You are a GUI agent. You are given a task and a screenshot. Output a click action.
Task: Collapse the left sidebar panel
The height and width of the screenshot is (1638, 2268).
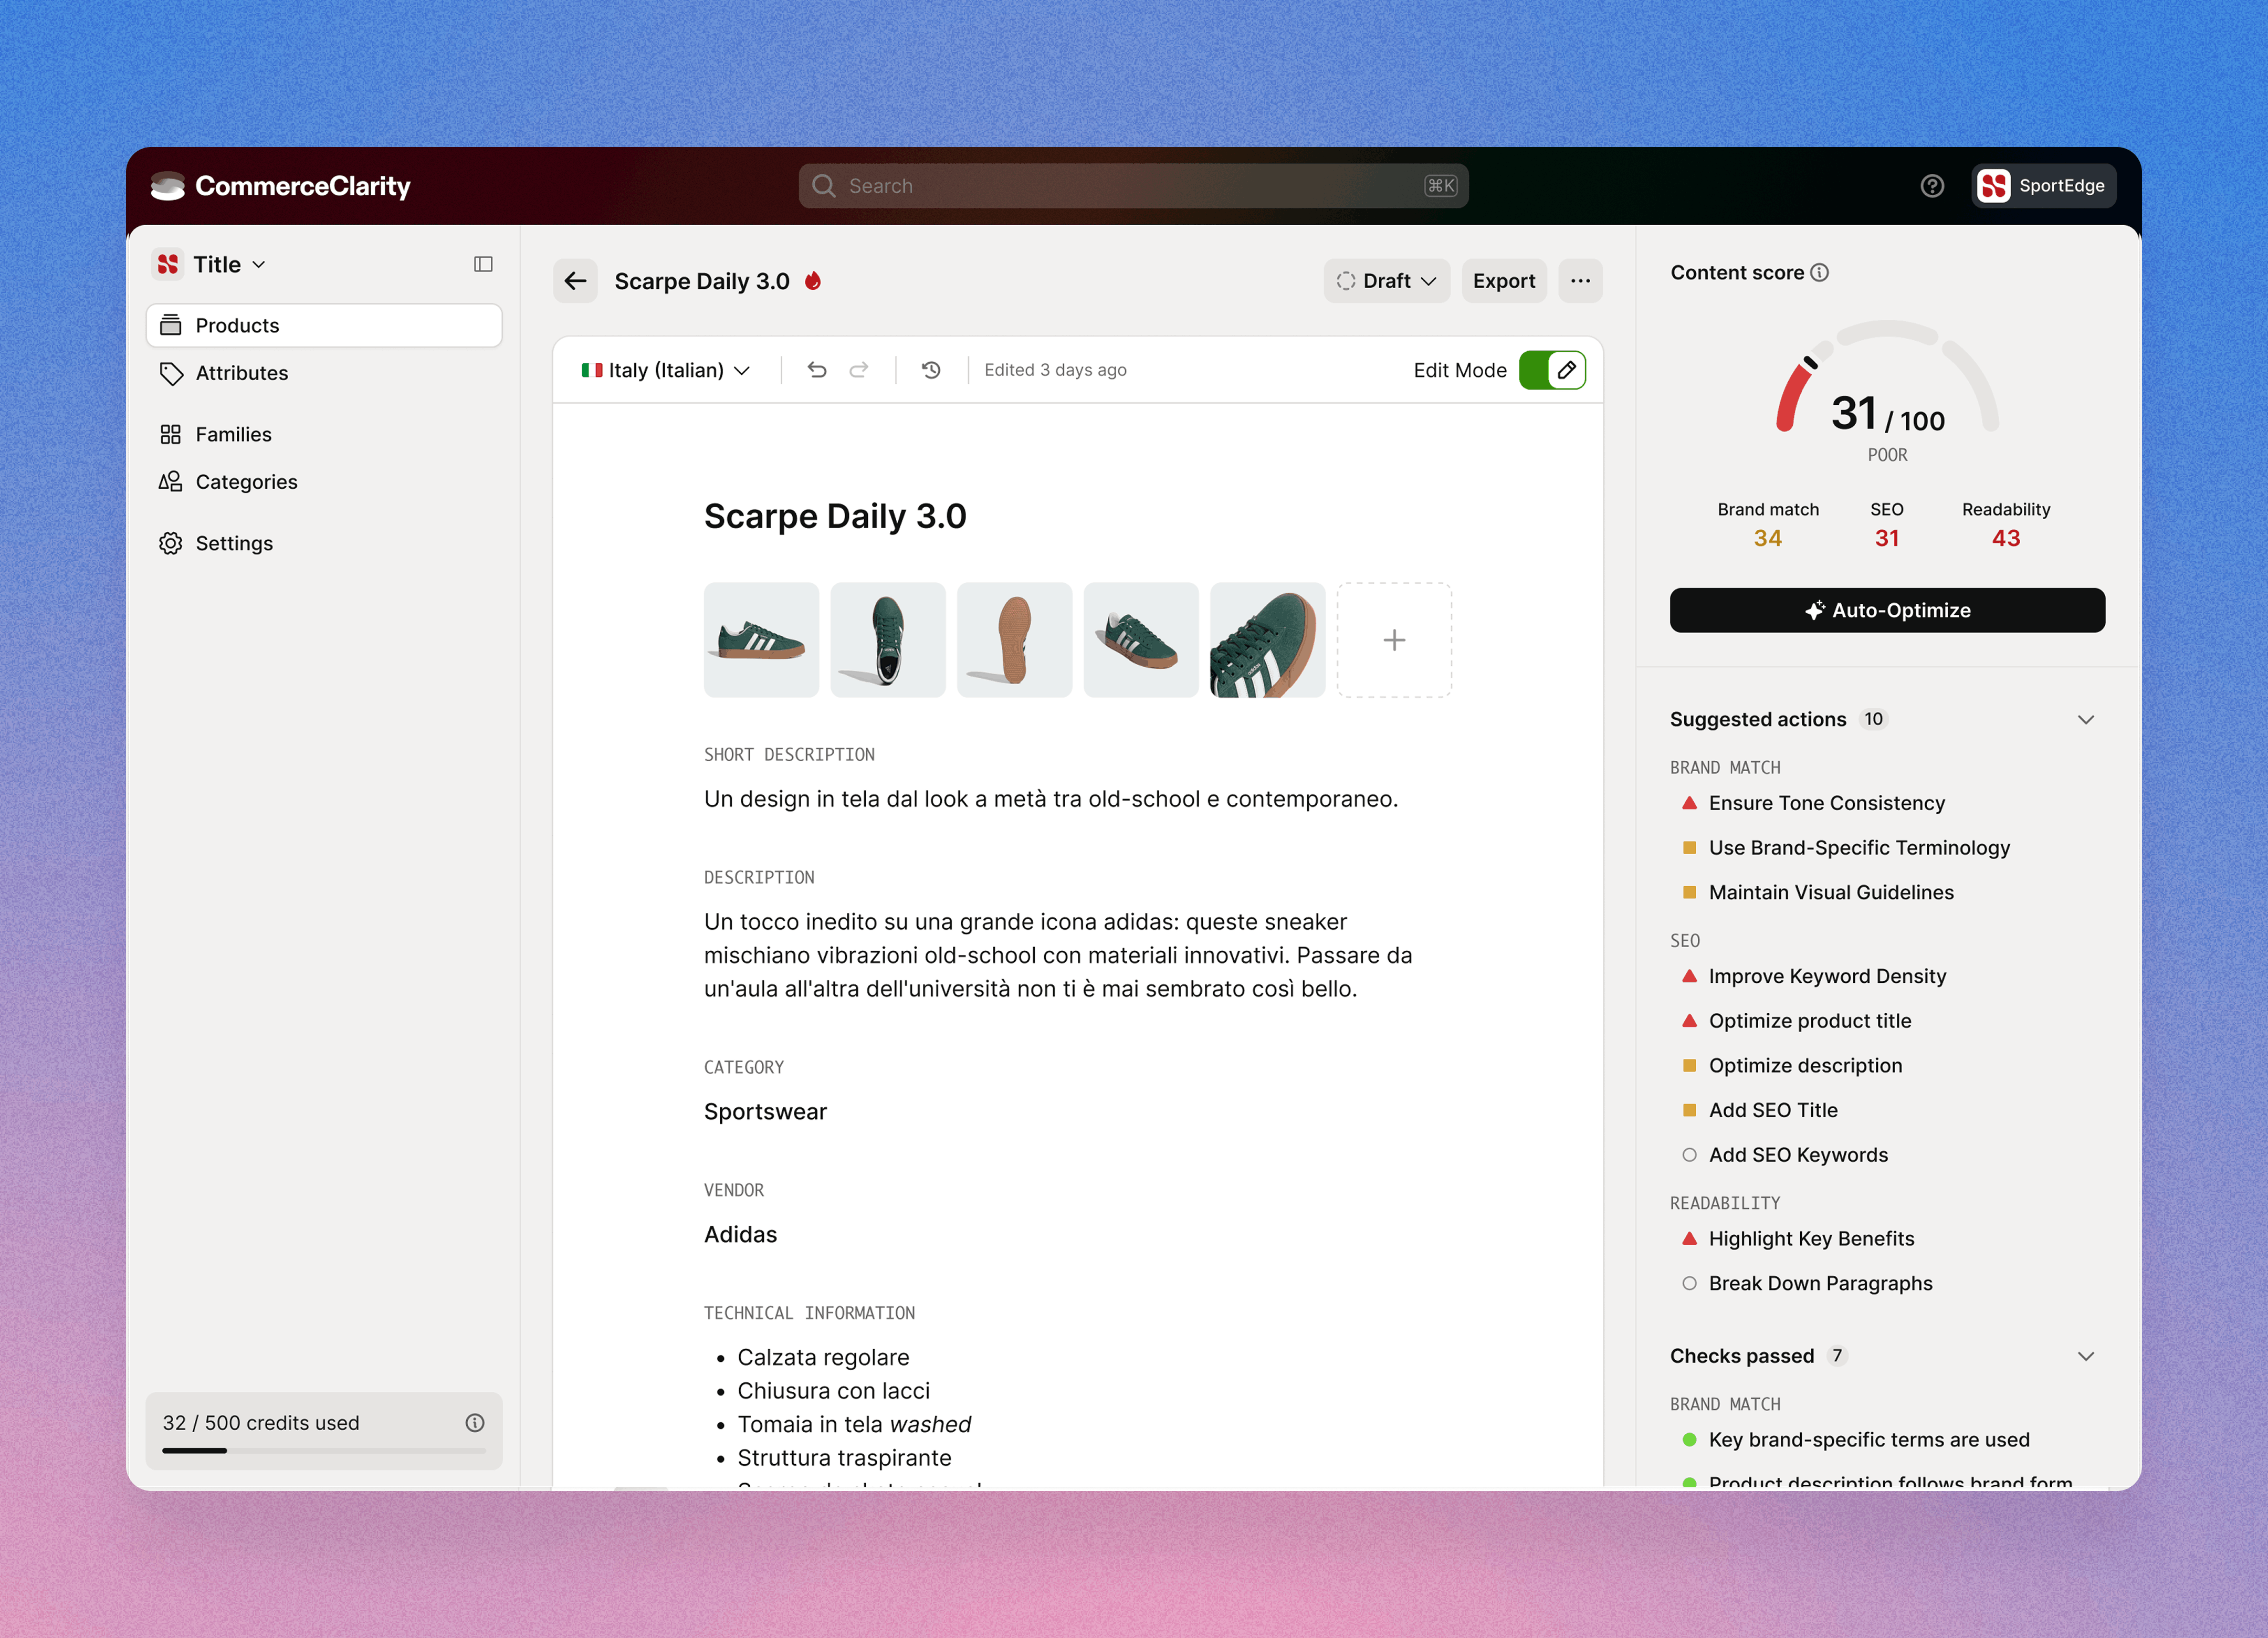point(483,263)
